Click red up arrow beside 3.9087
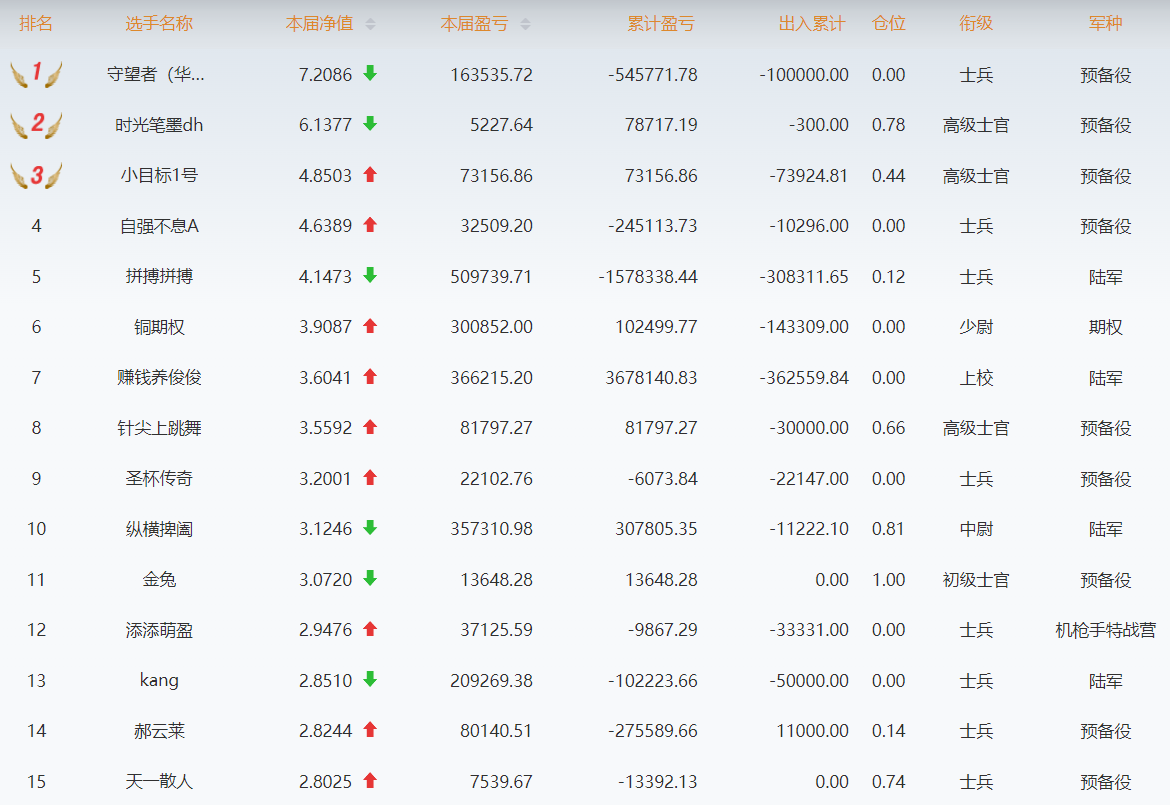 [370, 326]
